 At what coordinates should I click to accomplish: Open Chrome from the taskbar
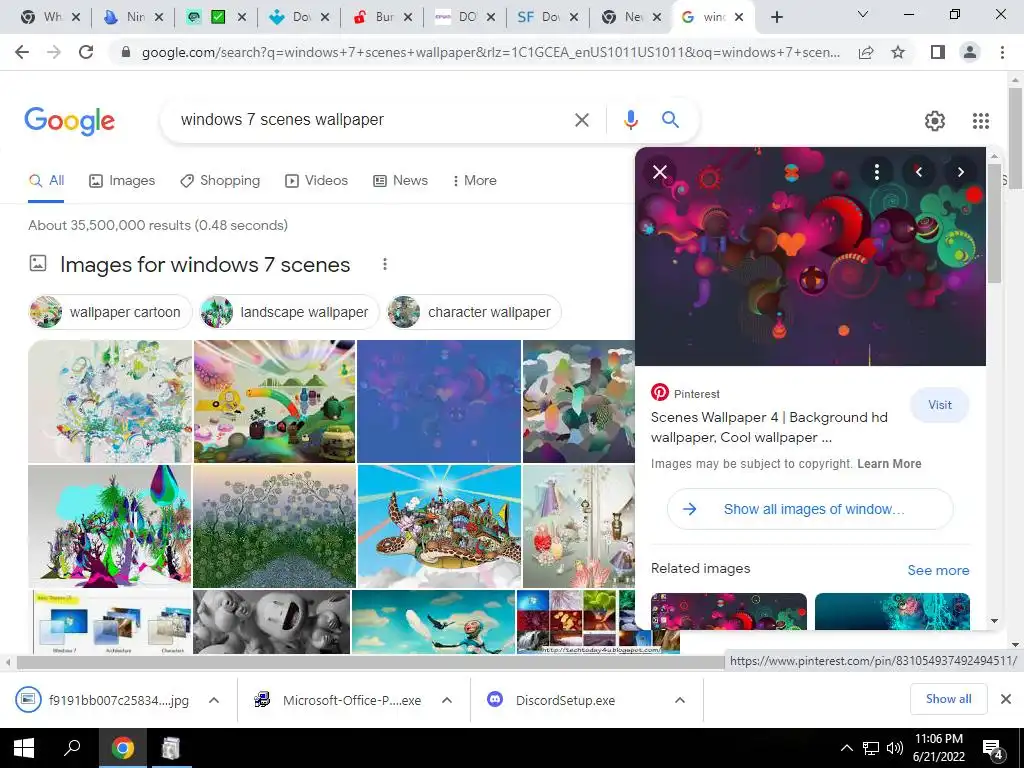(x=123, y=748)
